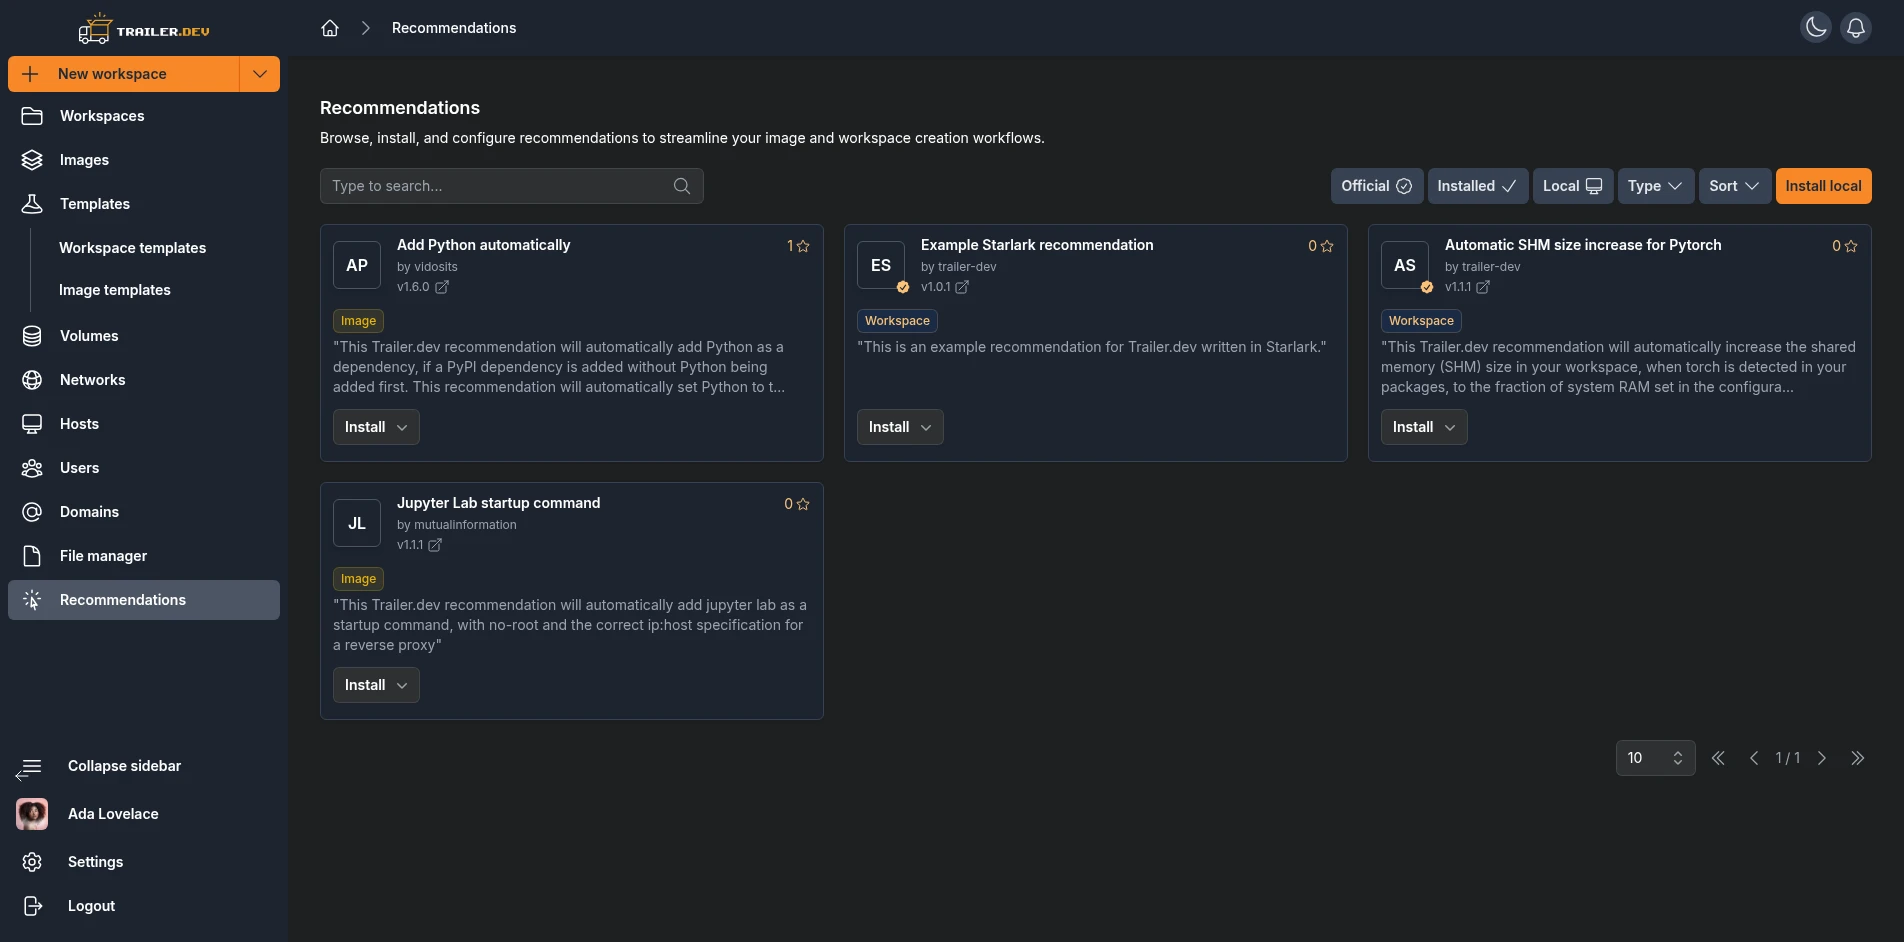Click the File manager document icon
Image resolution: width=1904 pixels, height=942 pixels.
click(32, 556)
